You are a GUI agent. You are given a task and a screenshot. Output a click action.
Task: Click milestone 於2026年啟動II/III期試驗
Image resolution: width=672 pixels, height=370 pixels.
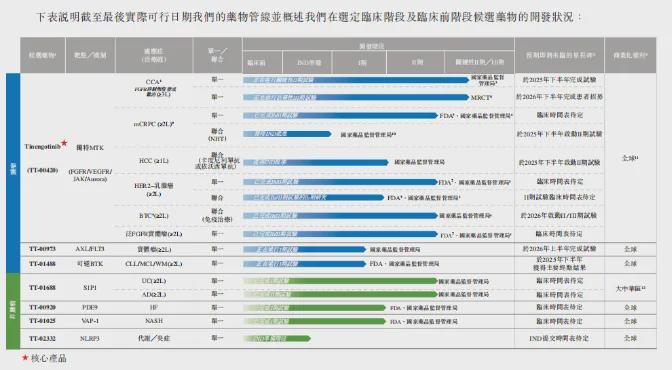point(559,216)
